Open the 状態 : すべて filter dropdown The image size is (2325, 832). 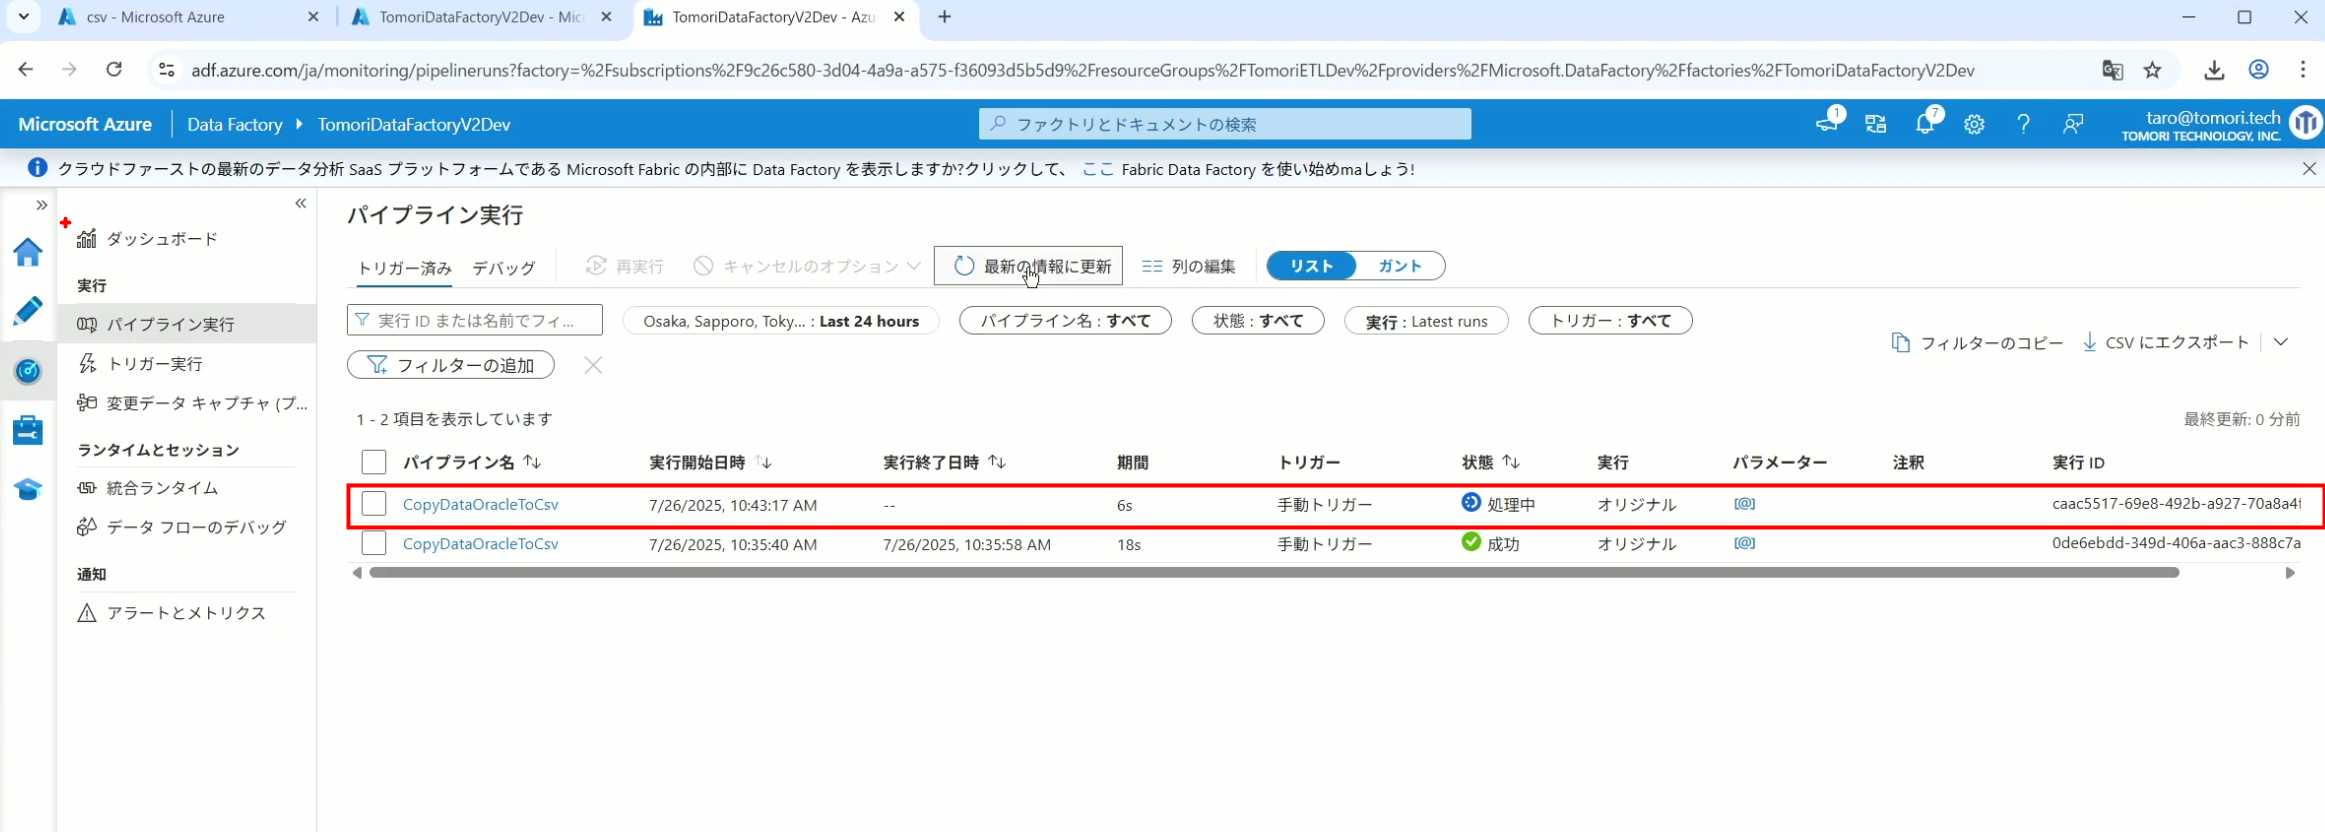tap(1257, 321)
